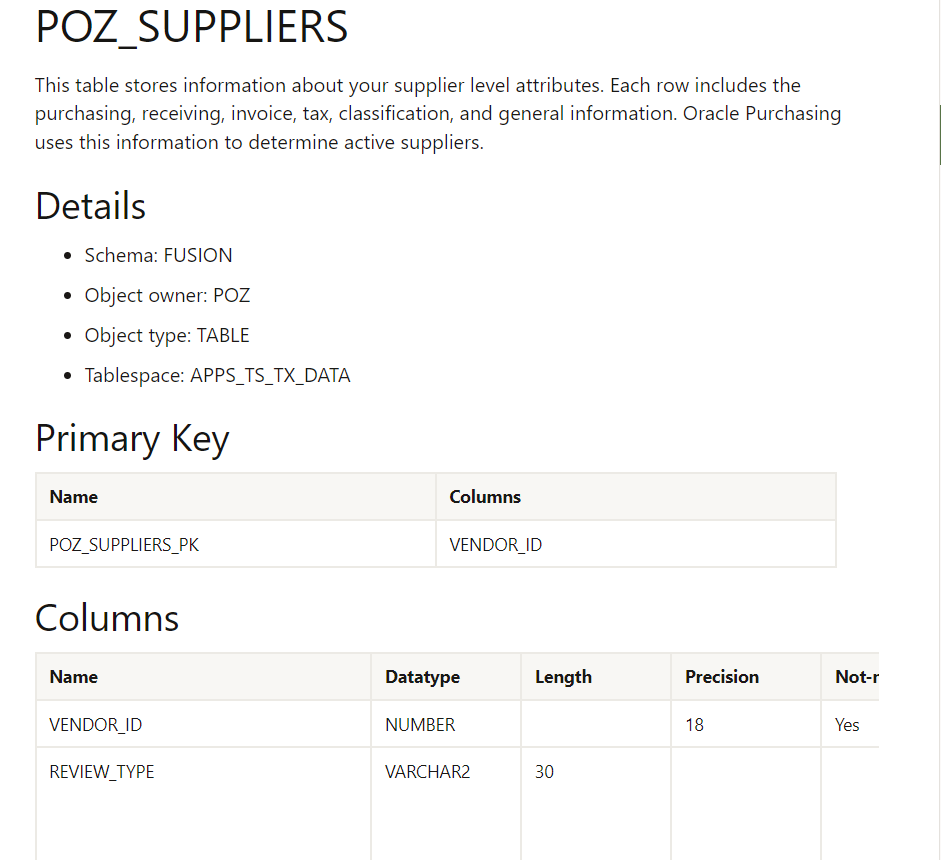The height and width of the screenshot is (860, 941).
Task: Click the Primary Key section heading
Action: [x=133, y=439]
